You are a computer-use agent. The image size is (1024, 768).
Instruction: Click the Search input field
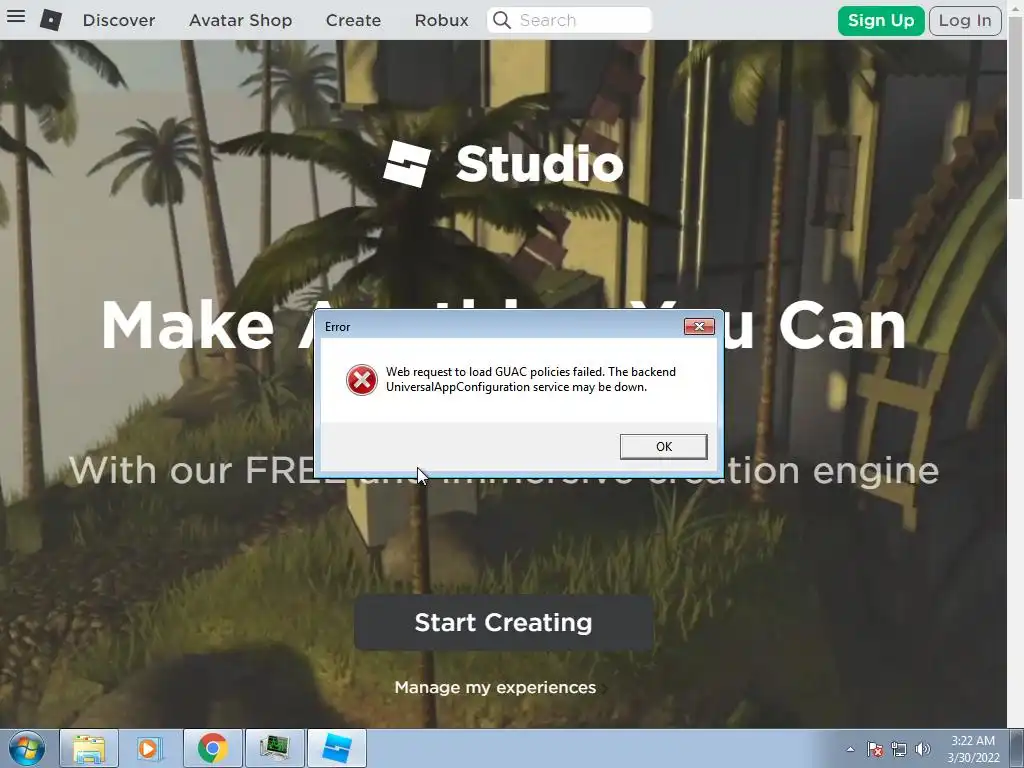[x=569, y=20]
